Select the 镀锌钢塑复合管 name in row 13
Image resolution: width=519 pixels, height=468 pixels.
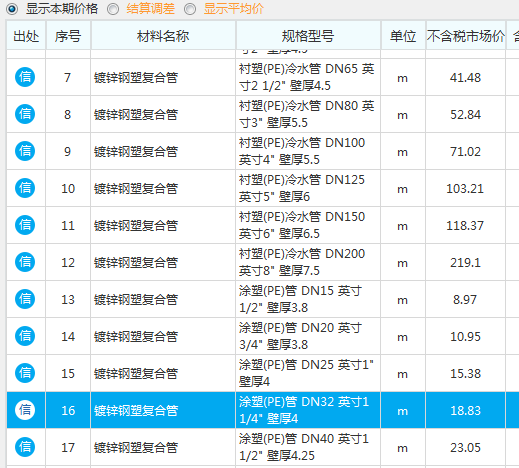[136, 300]
